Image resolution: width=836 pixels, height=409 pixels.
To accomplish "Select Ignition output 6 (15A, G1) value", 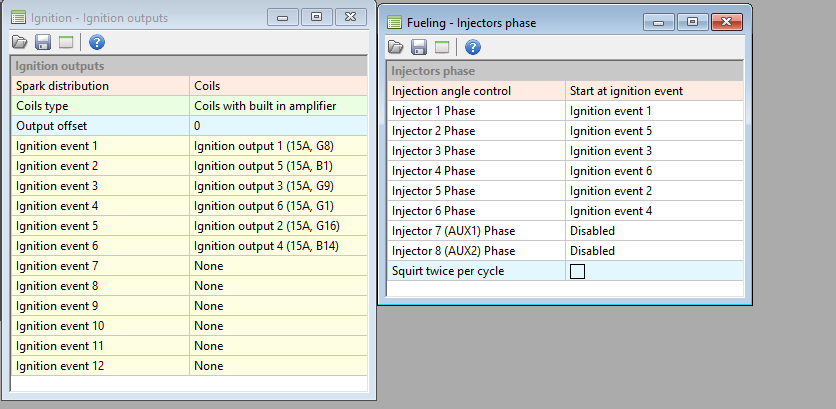I will (278, 206).
